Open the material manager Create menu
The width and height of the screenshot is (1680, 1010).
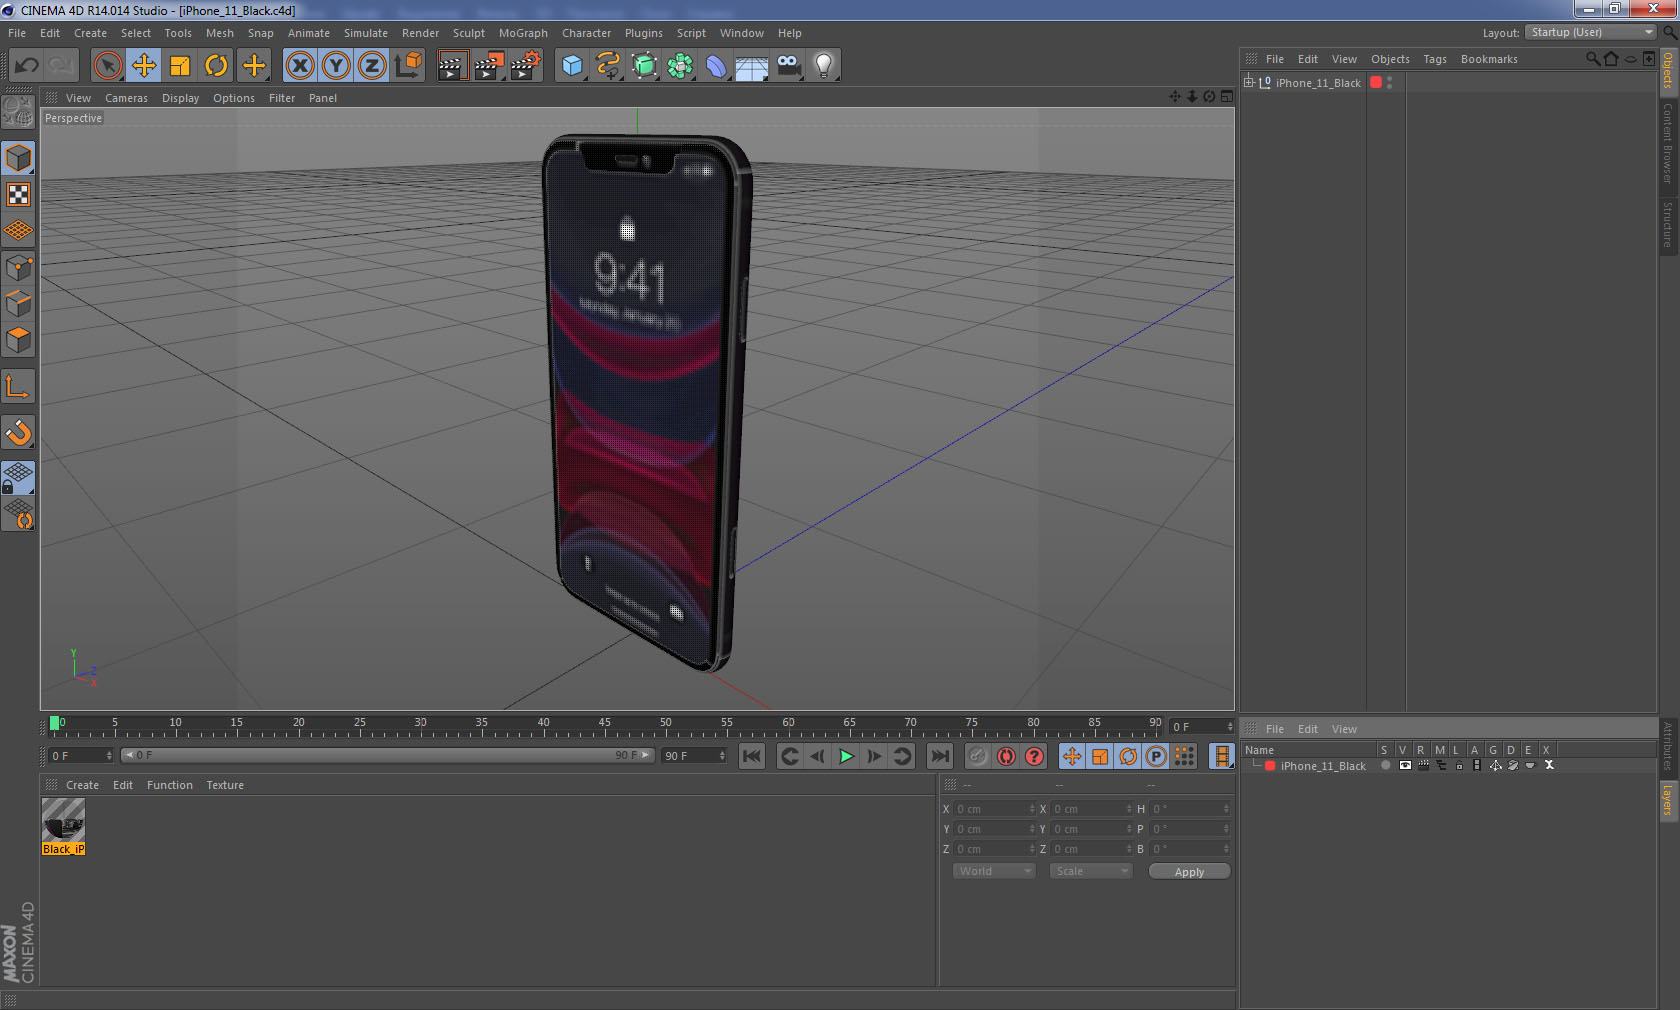point(82,785)
